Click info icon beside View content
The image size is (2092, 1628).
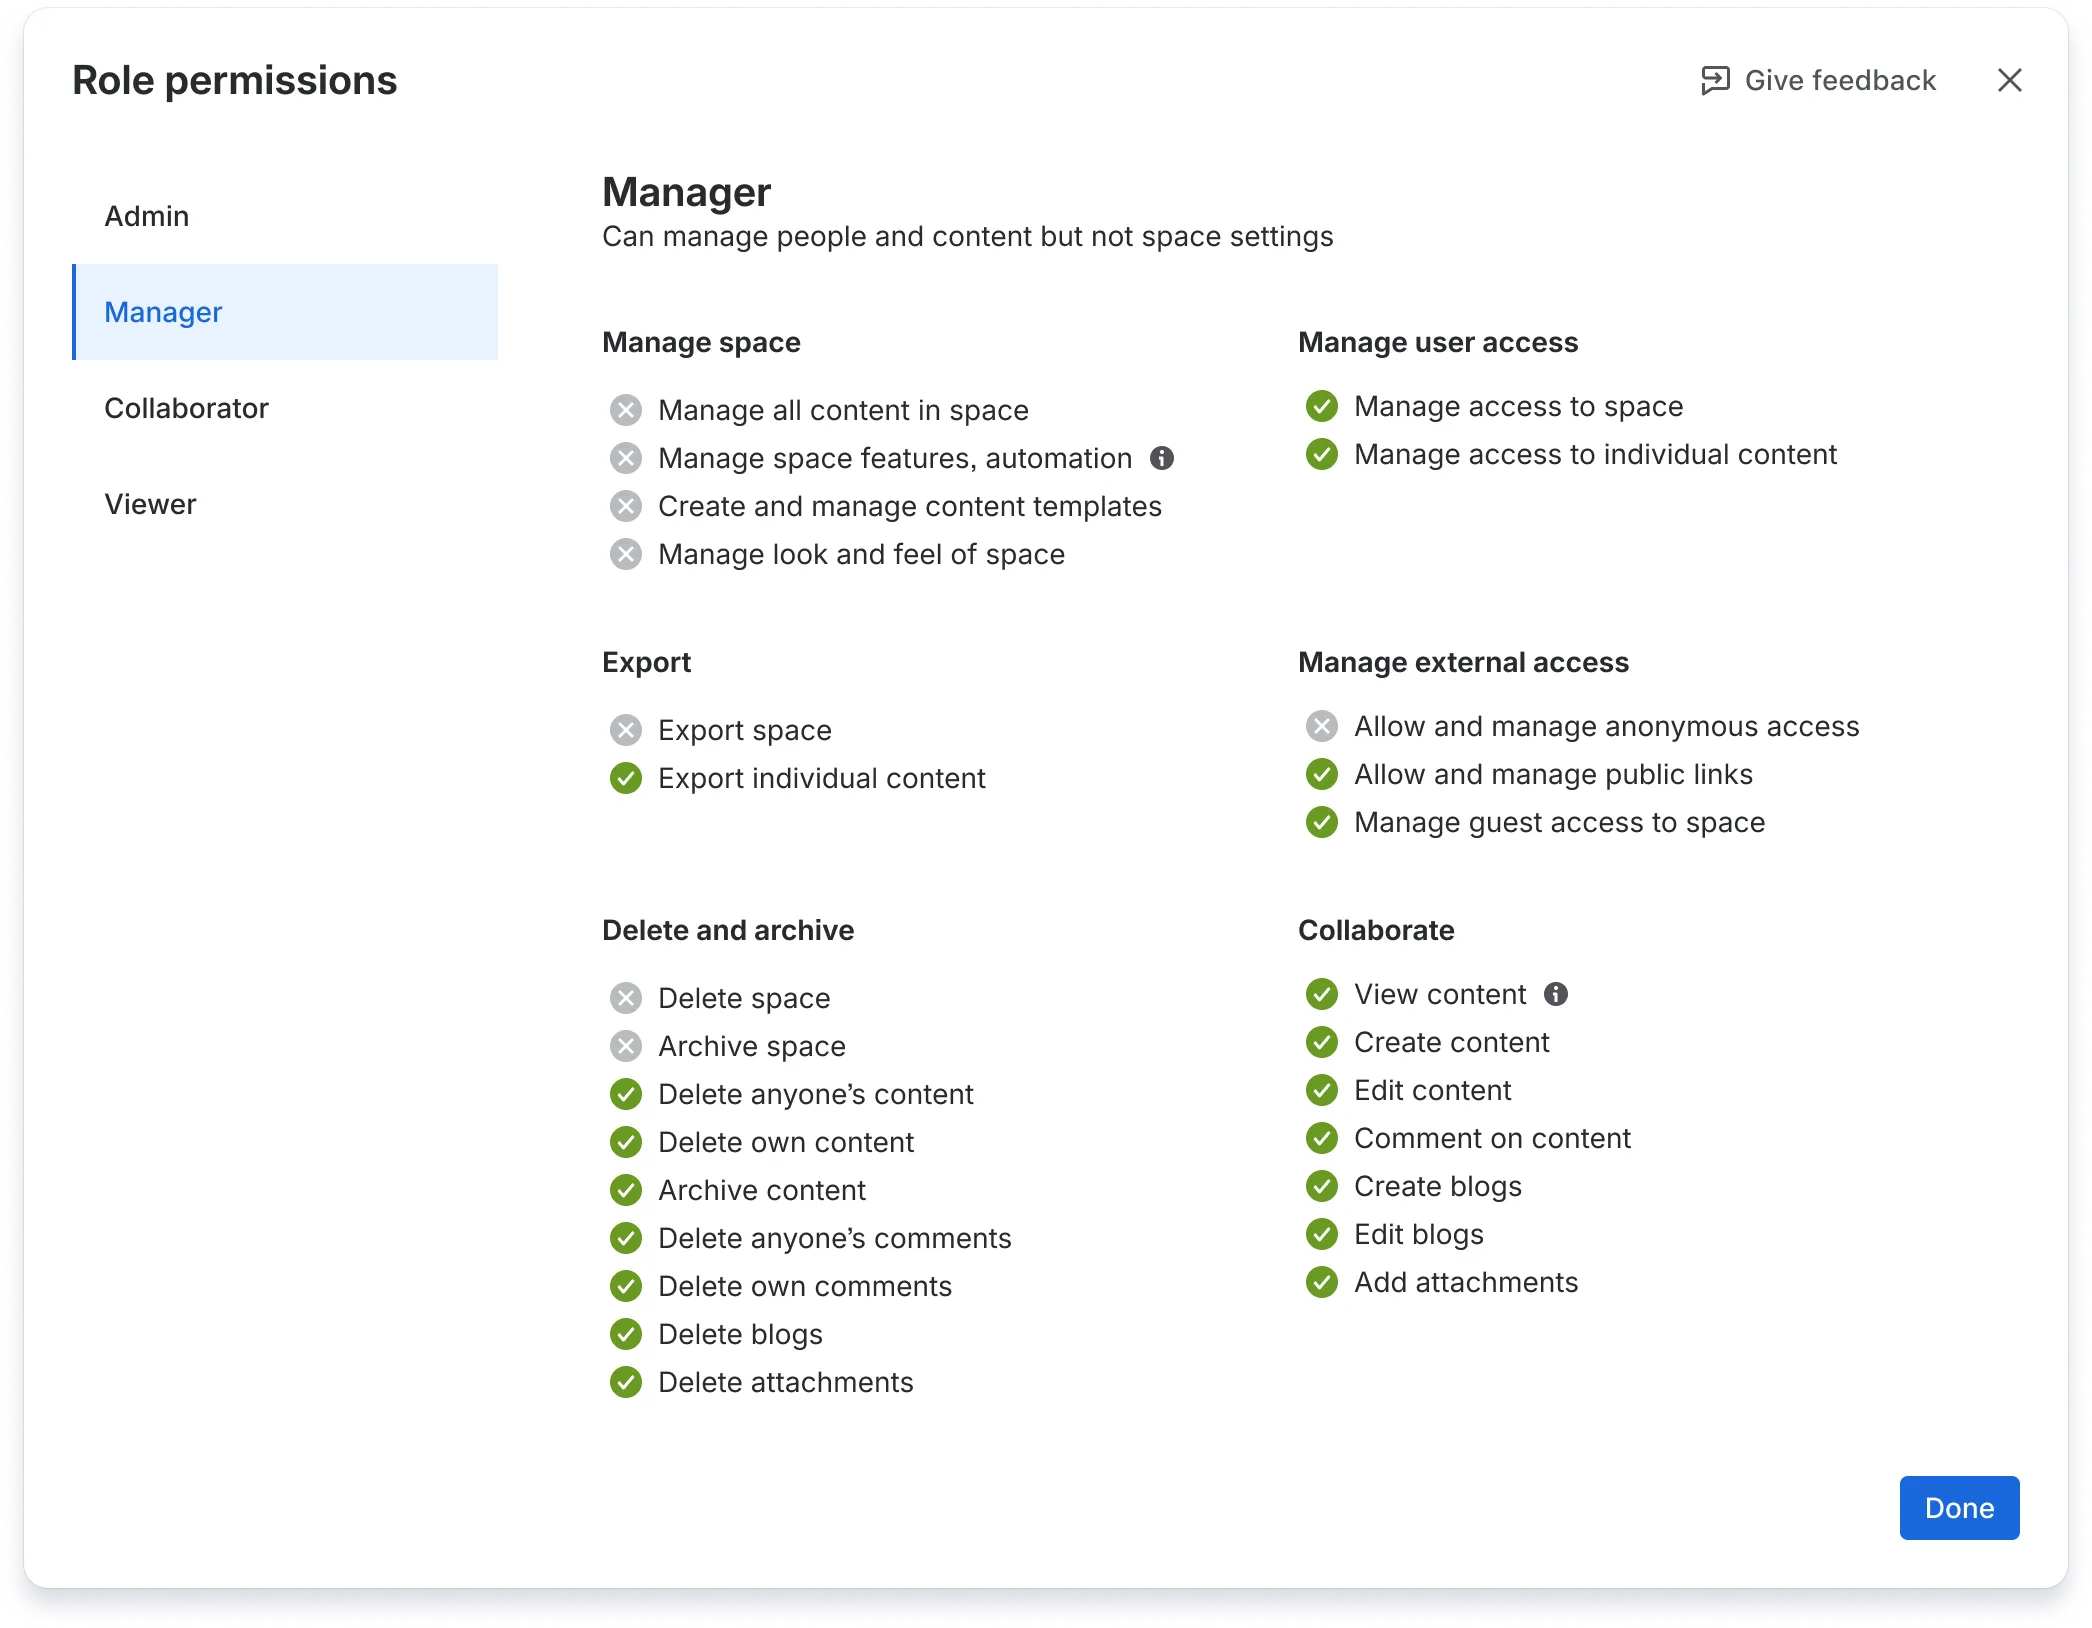tap(1555, 994)
